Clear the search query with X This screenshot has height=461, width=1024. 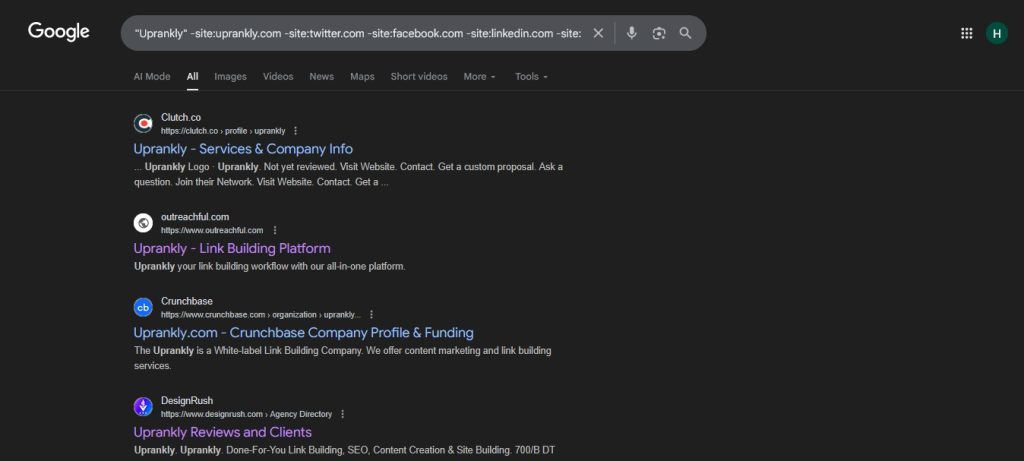[x=598, y=33]
